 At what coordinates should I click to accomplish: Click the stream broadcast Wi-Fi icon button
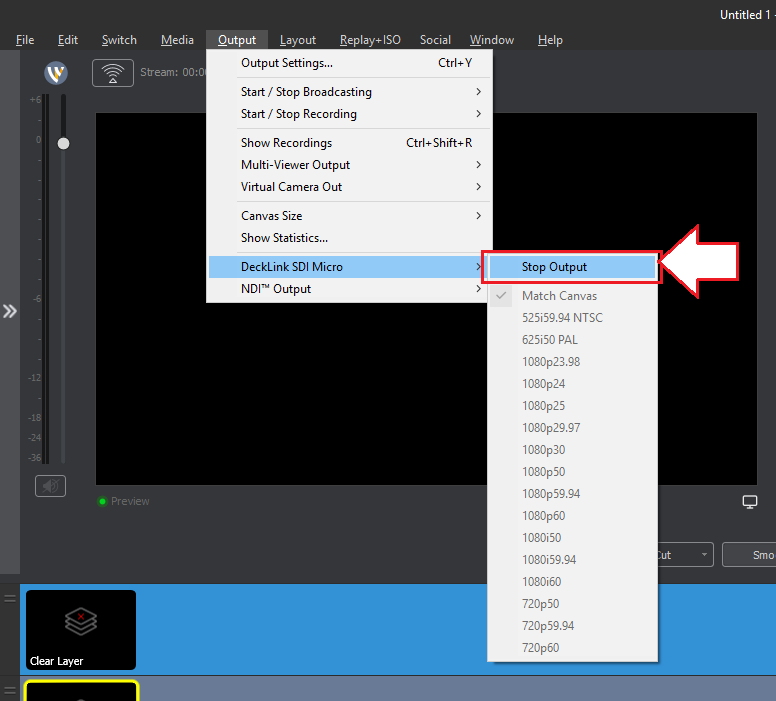(x=113, y=73)
